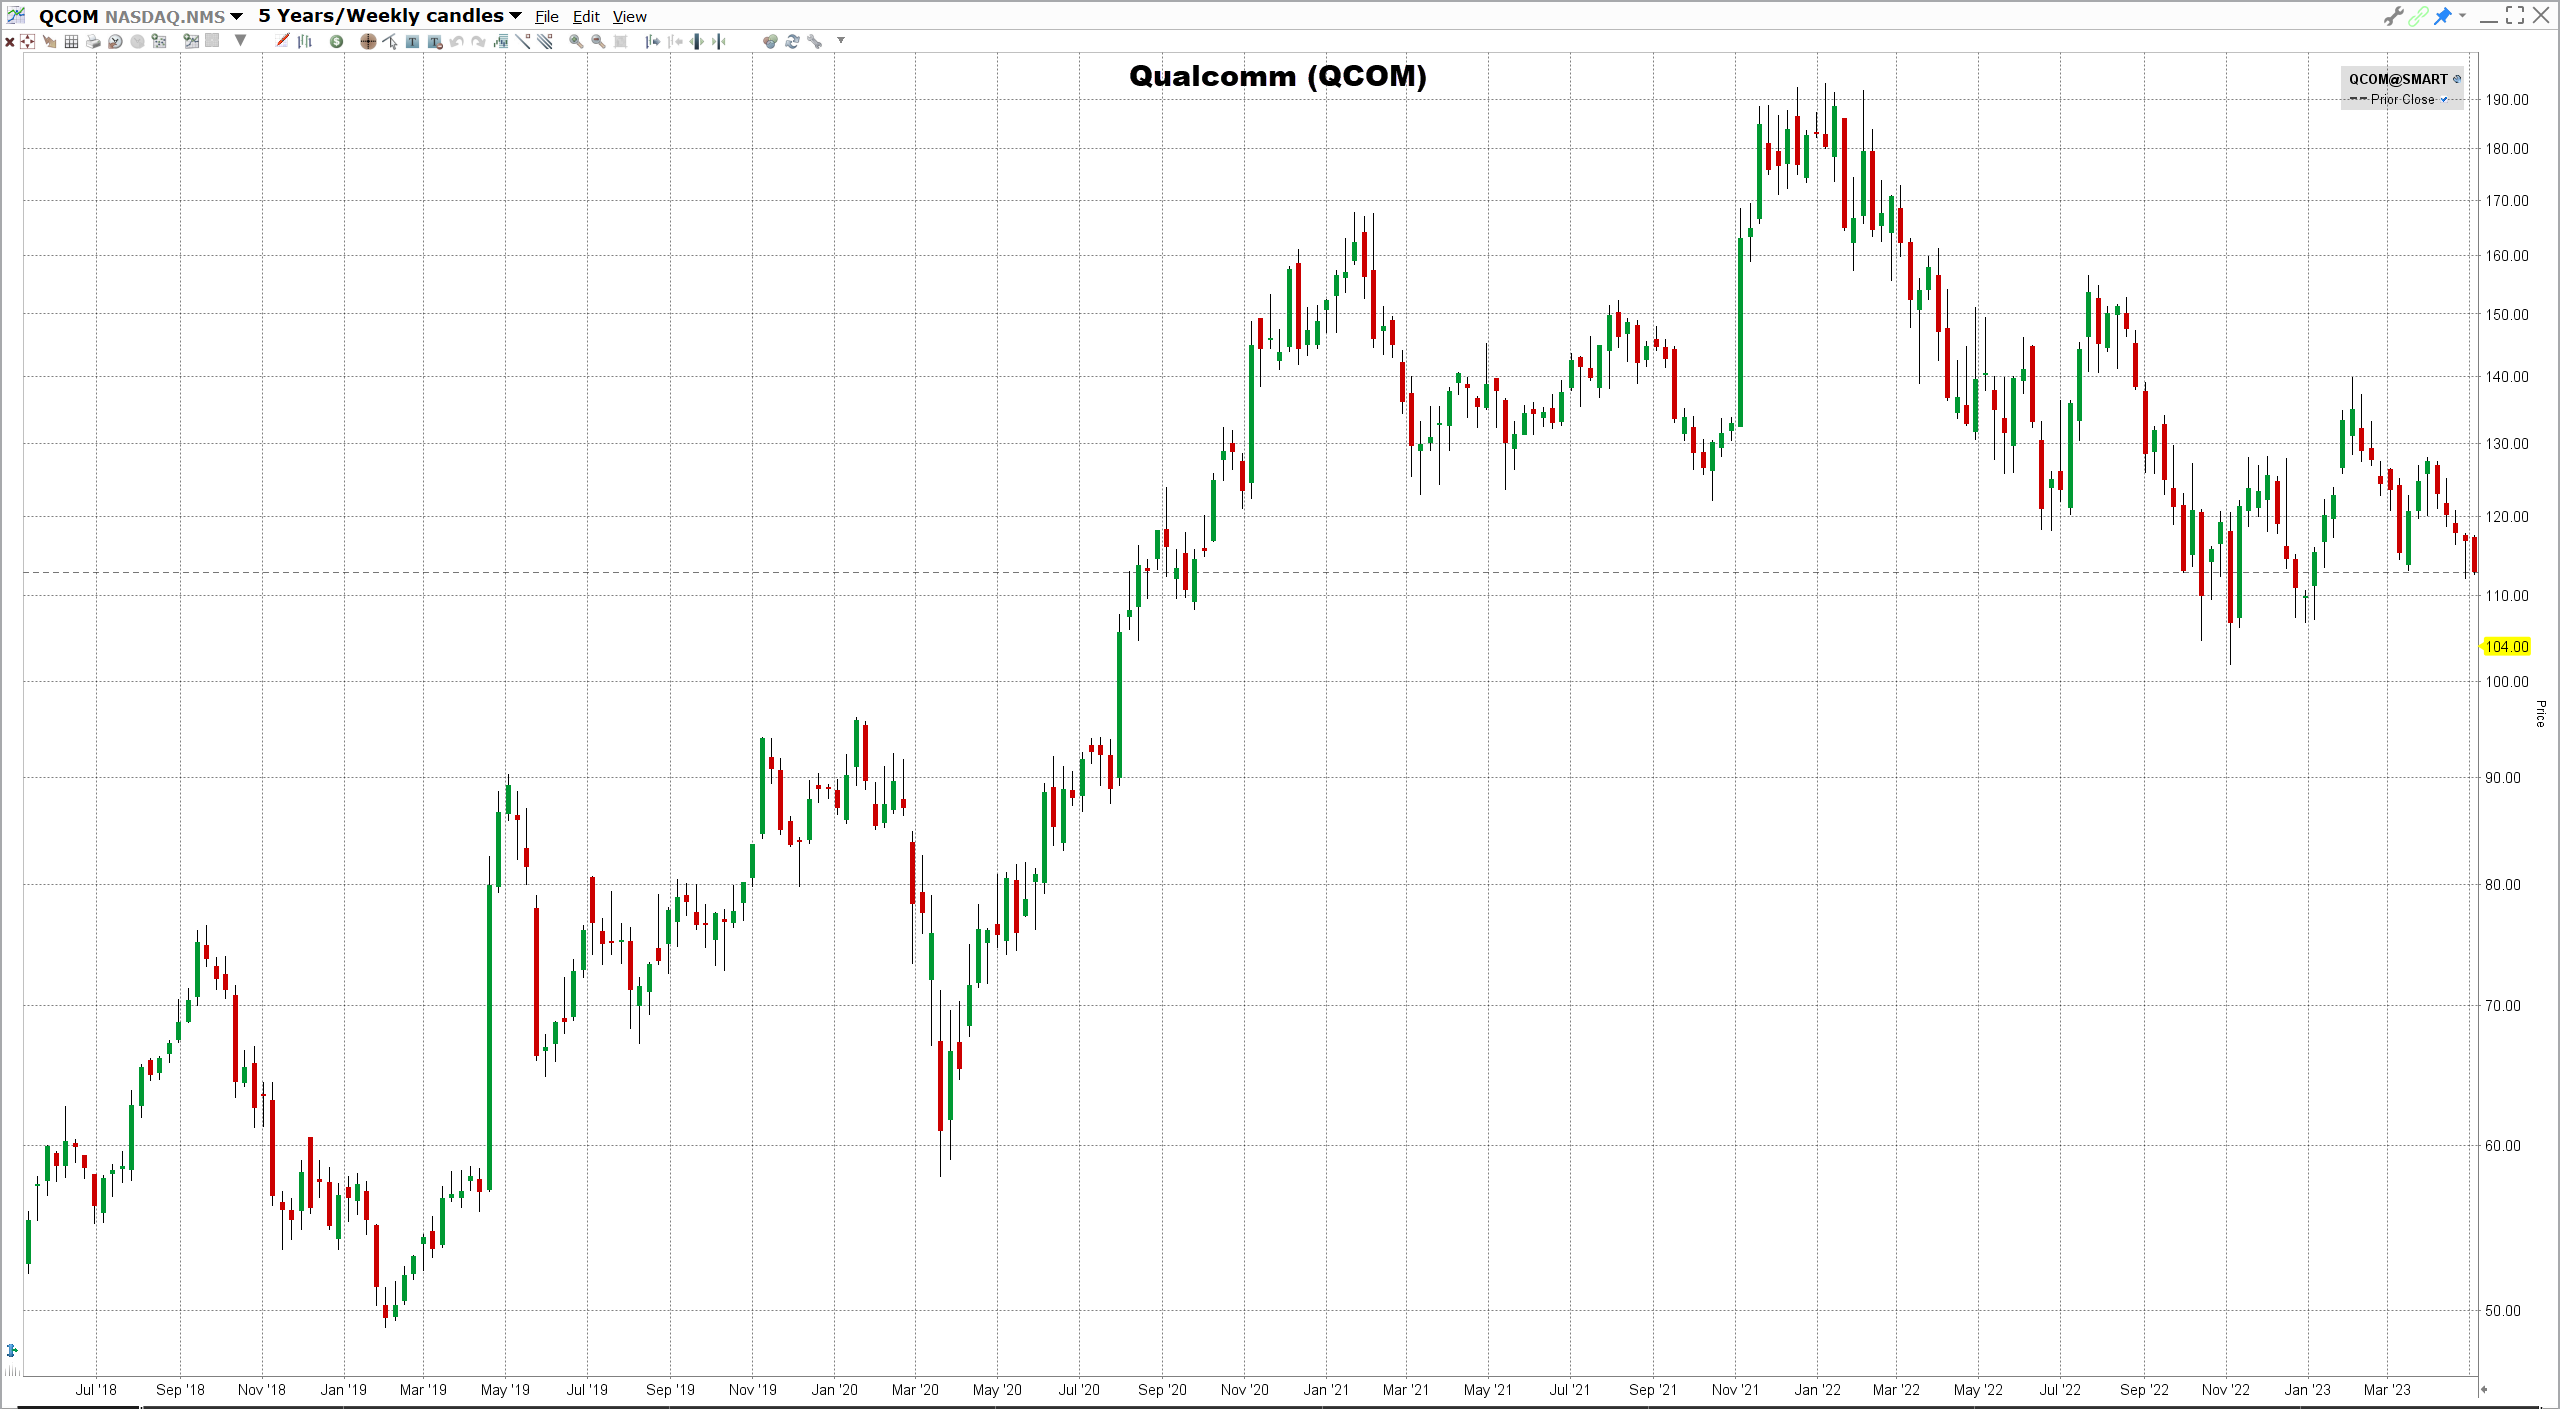
Task: Open the View menu
Action: tap(630, 17)
